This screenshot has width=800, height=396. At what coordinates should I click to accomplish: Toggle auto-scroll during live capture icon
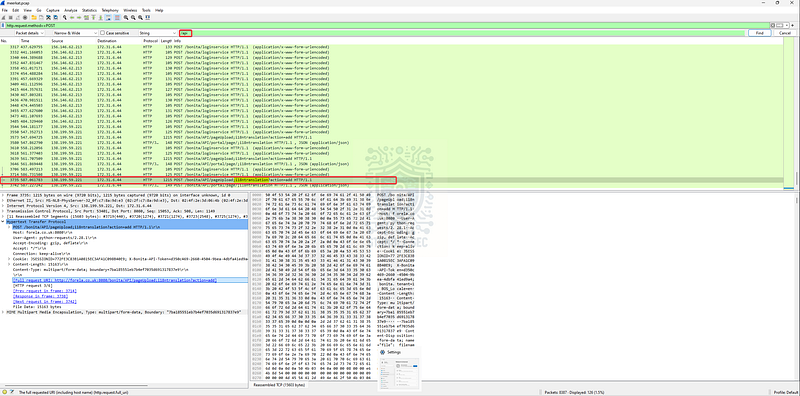pyautogui.click(x=108, y=17)
